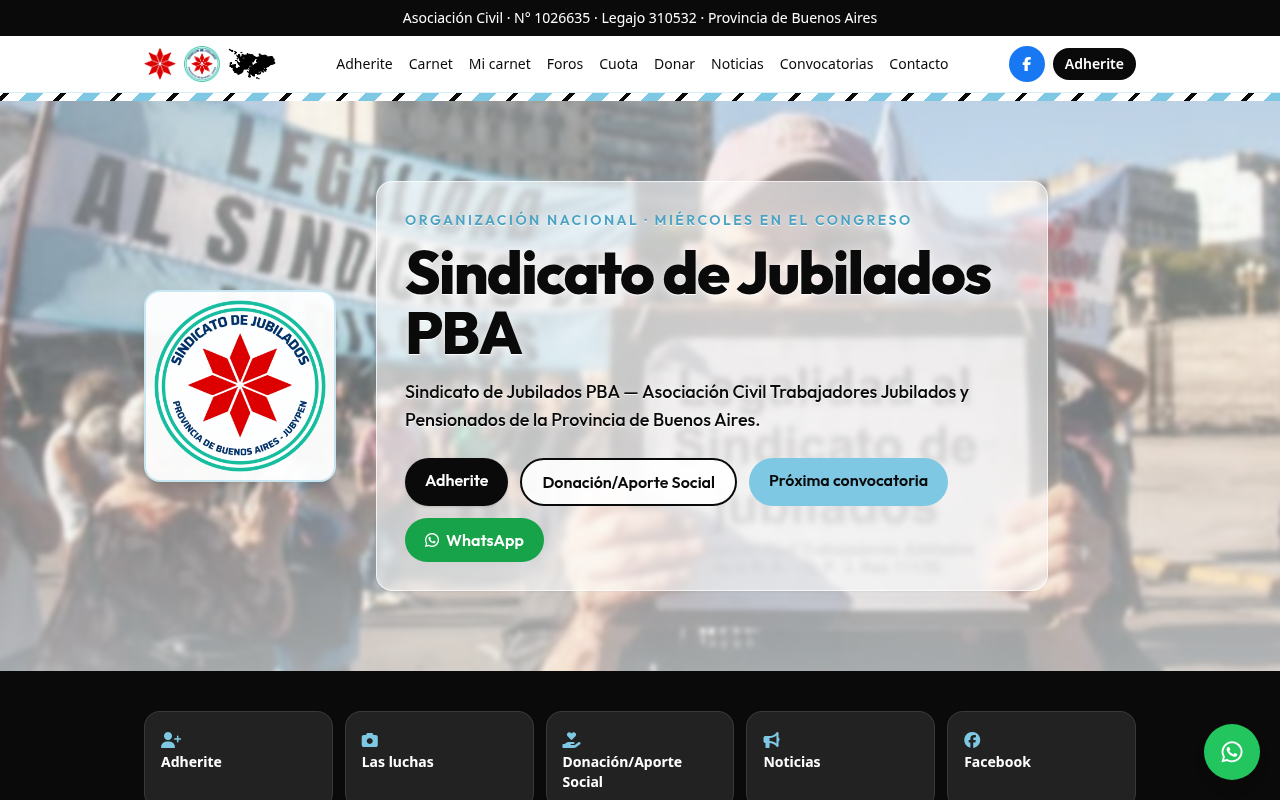Click the description paragraph starting 'Sindicato de Jubilados PBA —'
This screenshot has height=800, width=1280.
(x=687, y=406)
